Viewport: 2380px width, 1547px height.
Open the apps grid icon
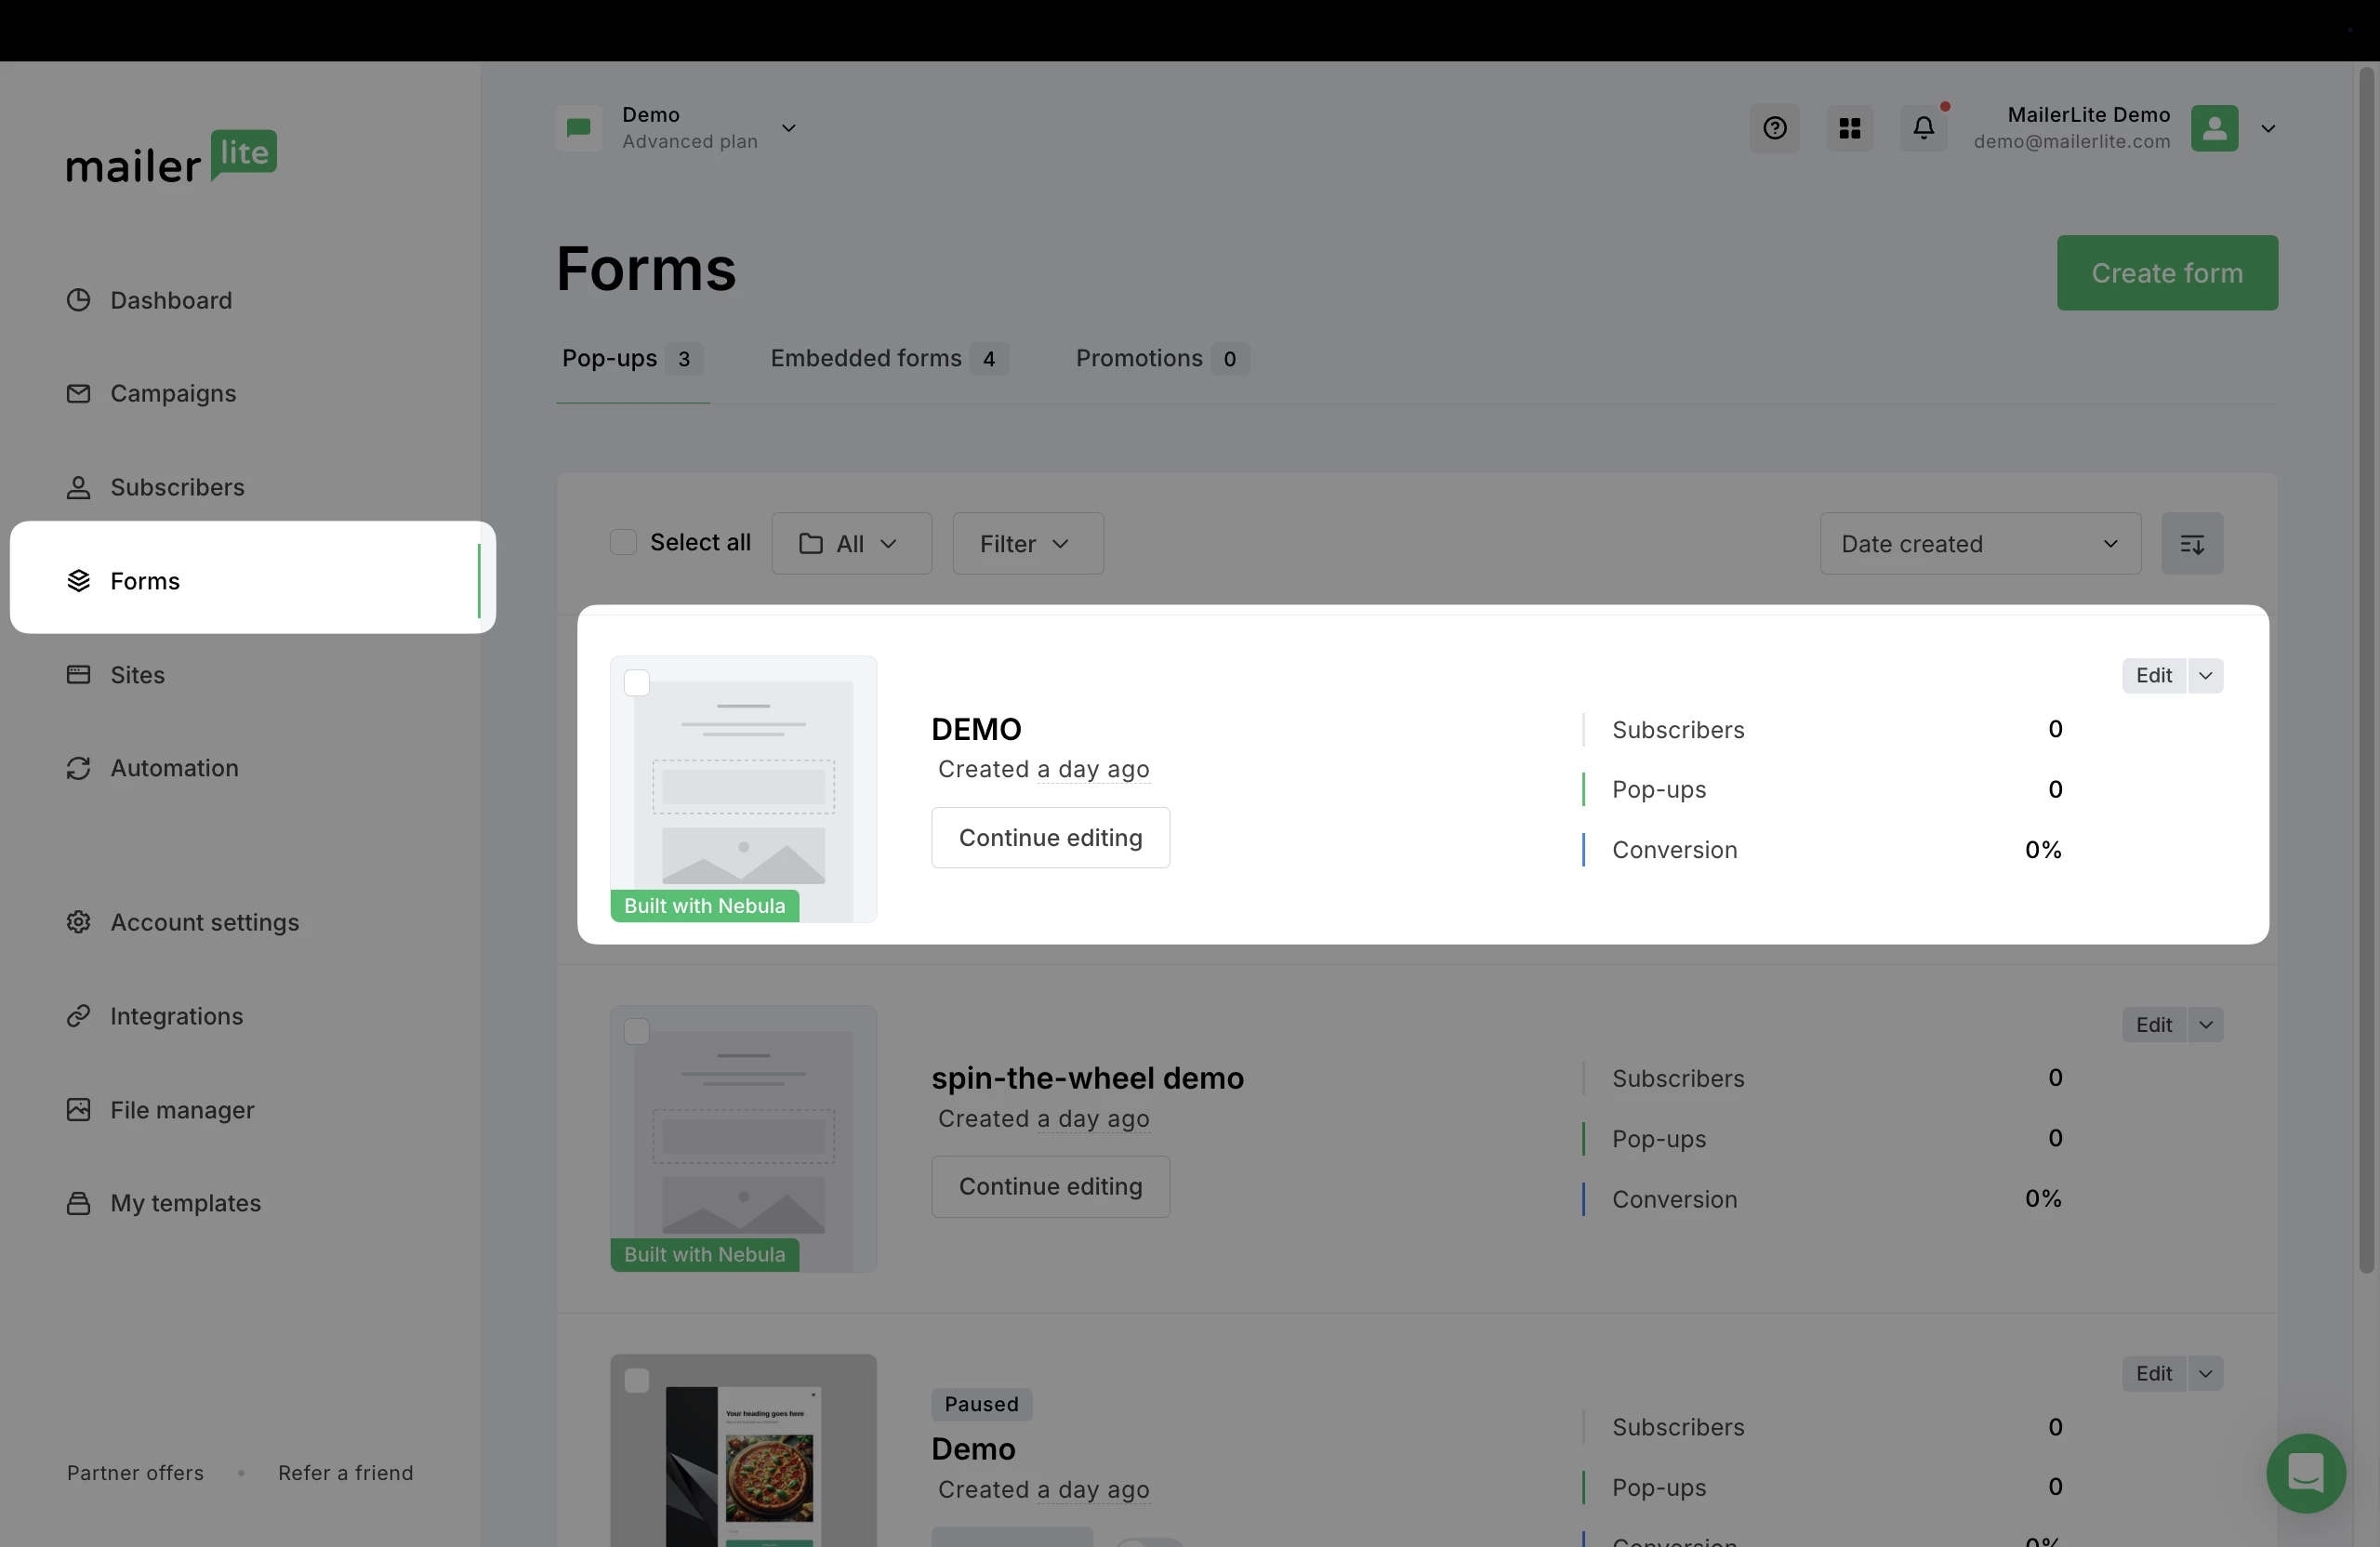click(1849, 128)
